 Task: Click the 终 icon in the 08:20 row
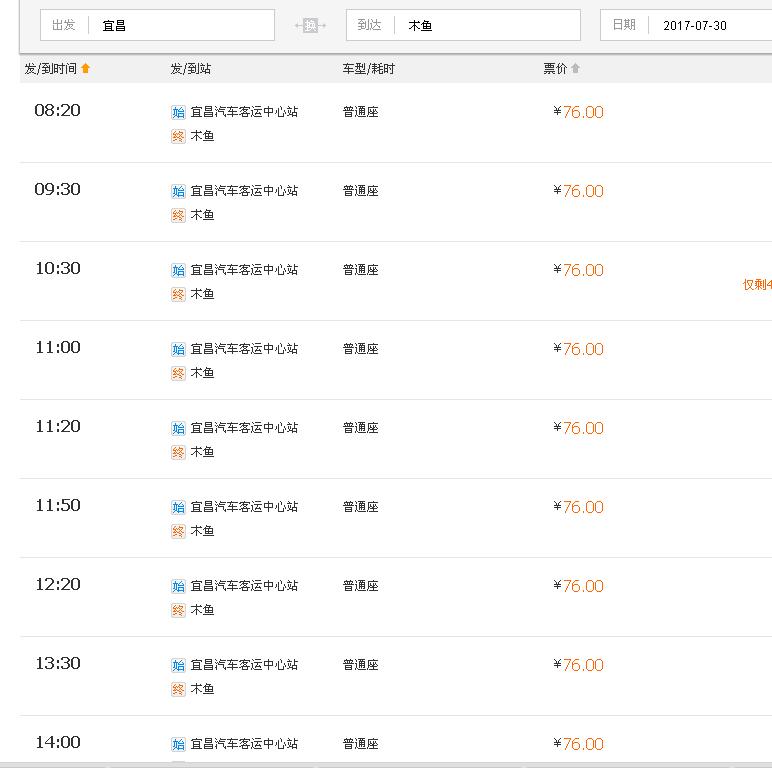point(178,136)
